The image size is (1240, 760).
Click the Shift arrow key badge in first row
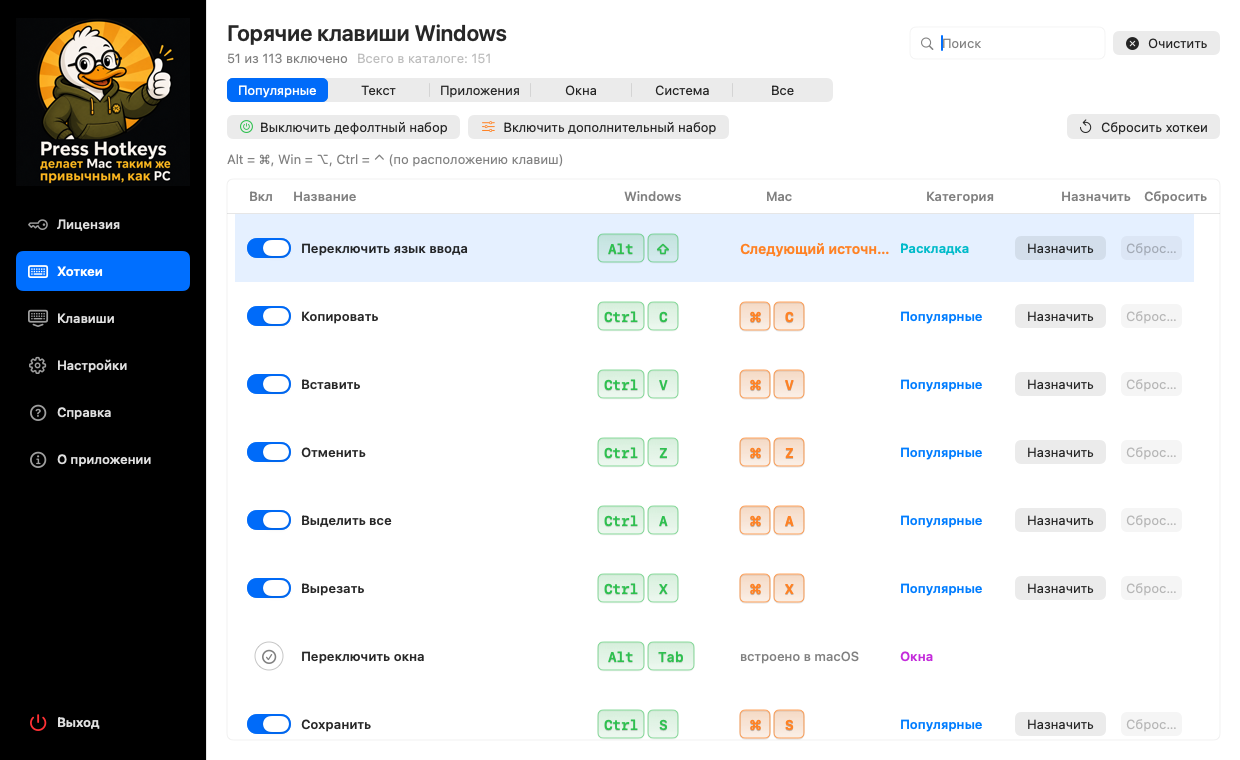[x=663, y=248]
